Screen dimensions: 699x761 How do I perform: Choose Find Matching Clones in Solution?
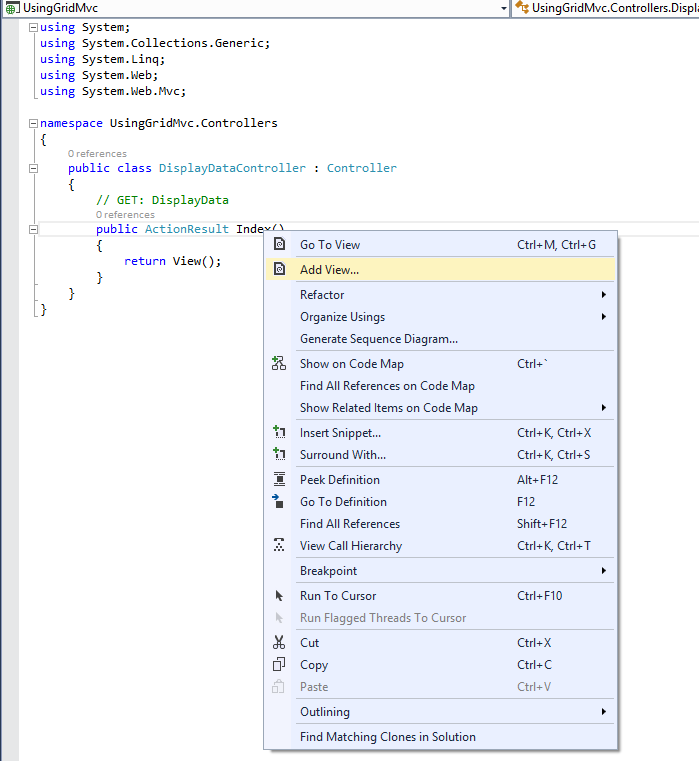pyautogui.click(x=441, y=737)
